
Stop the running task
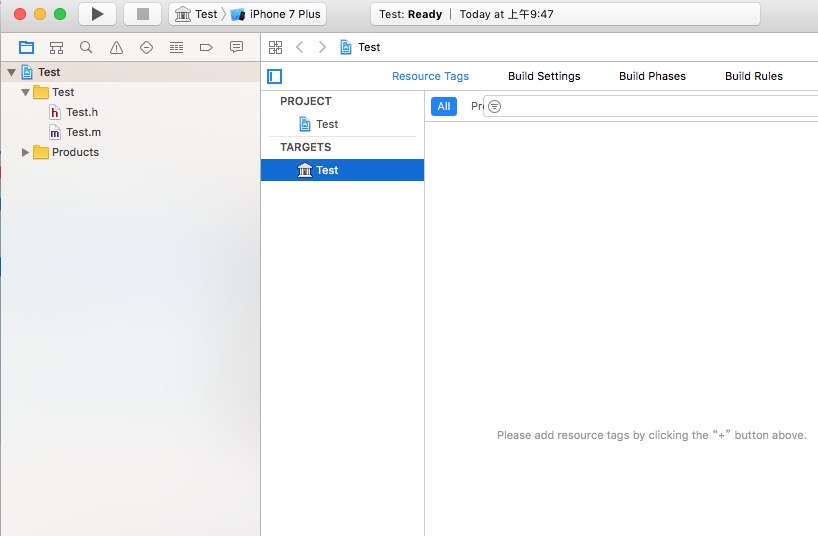click(x=142, y=14)
